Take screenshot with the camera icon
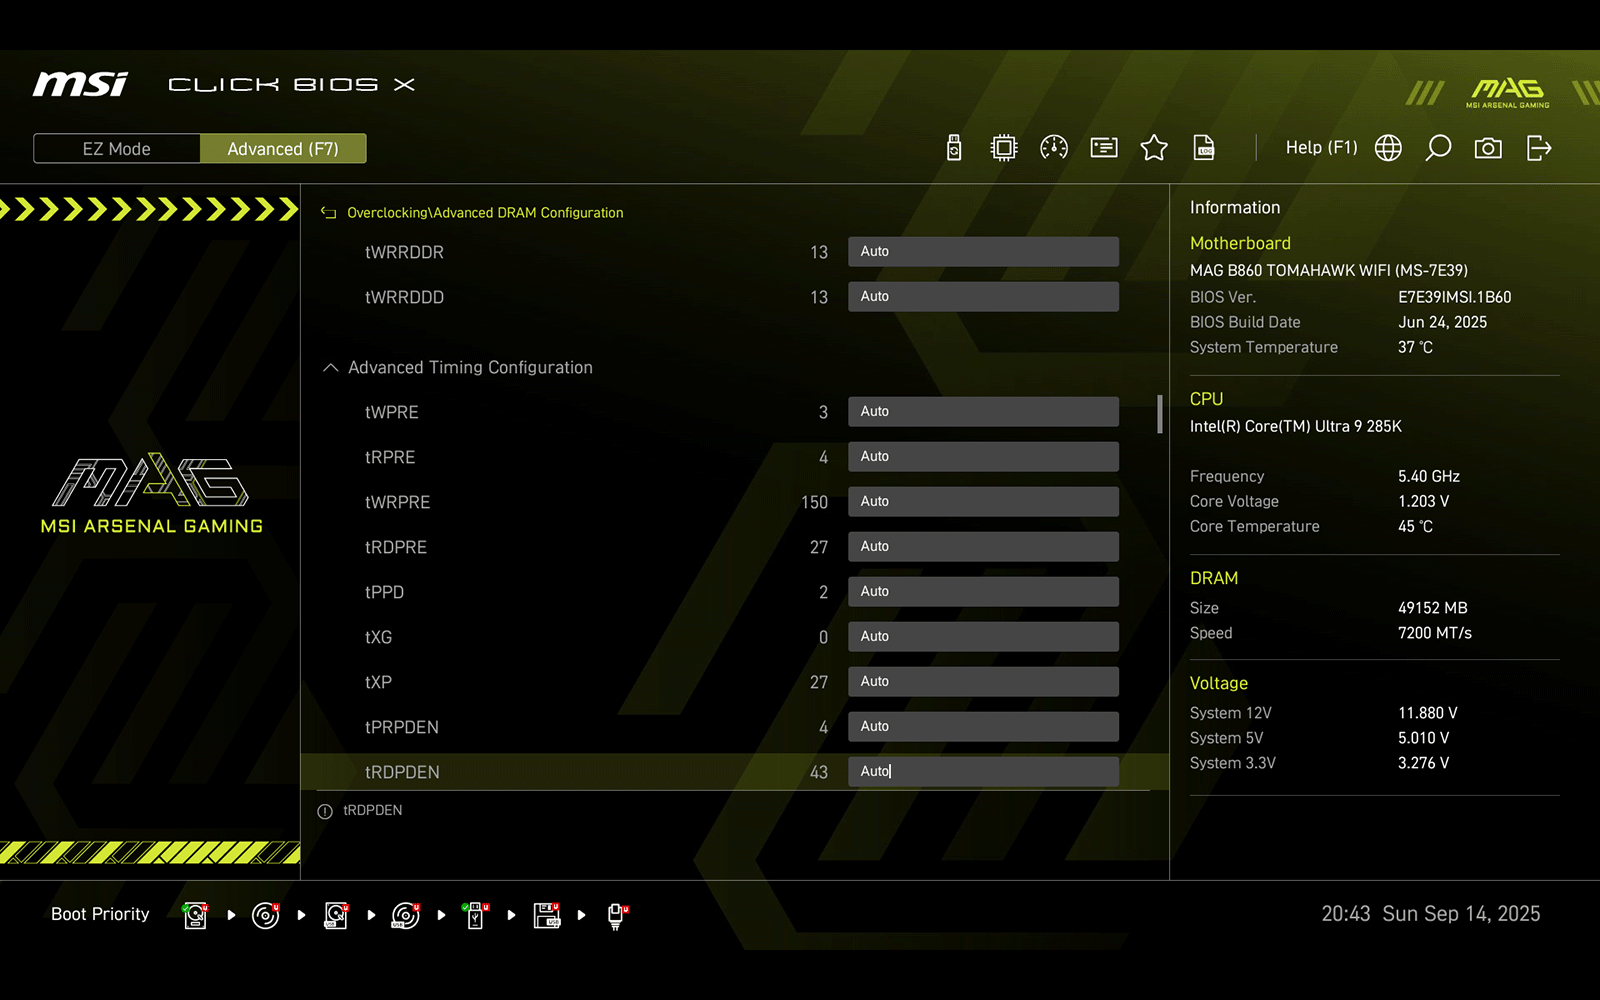The height and width of the screenshot is (1000, 1600). (x=1488, y=148)
